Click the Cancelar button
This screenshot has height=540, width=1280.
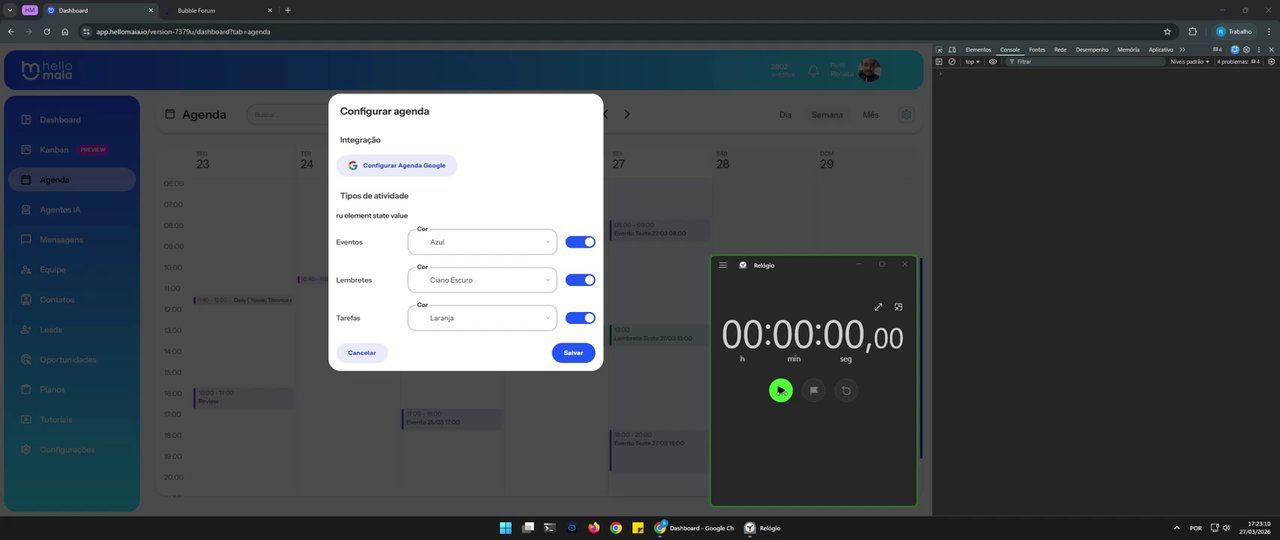point(362,353)
